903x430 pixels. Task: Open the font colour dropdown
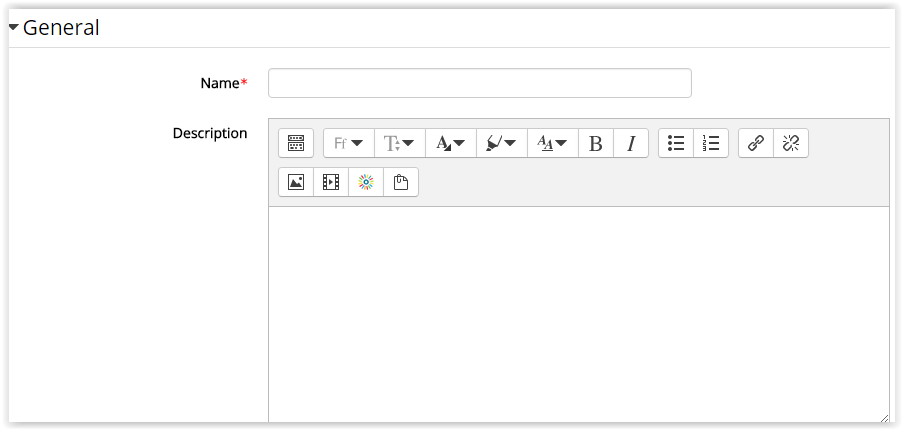(x=450, y=143)
